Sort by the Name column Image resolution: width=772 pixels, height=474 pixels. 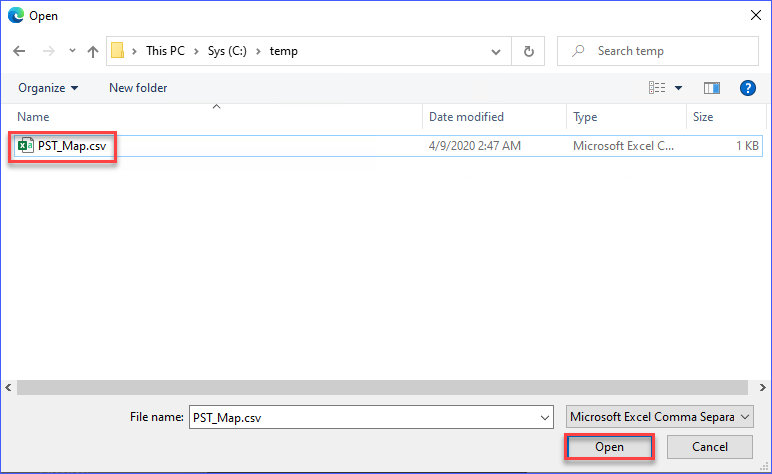[x=33, y=117]
